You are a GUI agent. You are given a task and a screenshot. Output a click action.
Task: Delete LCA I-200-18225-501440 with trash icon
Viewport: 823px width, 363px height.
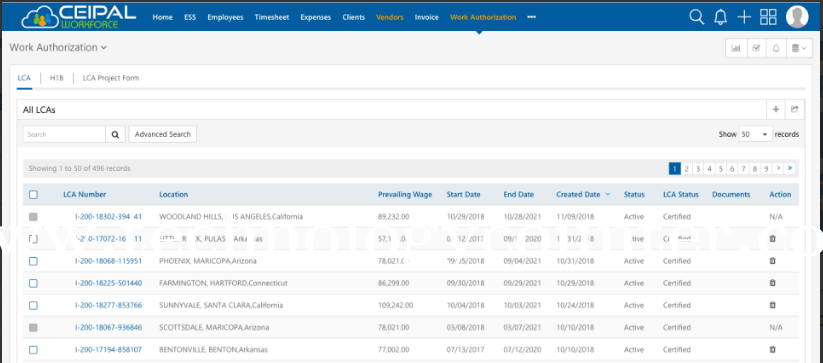pyautogui.click(x=772, y=283)
